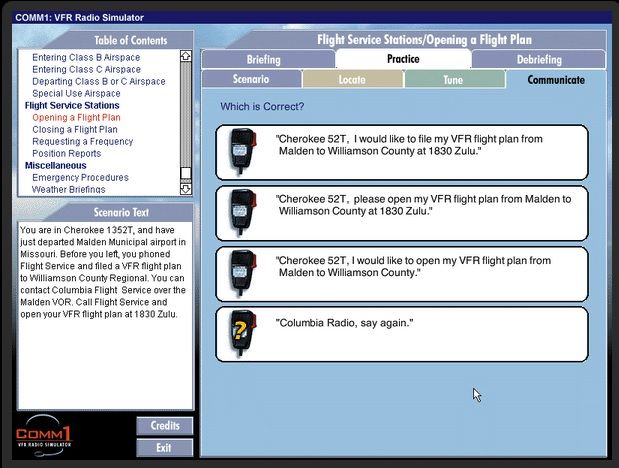Choose answer 'Columbia Radio, say again'
This screenshot has width=619, height=468.
[x=402, y=334]
